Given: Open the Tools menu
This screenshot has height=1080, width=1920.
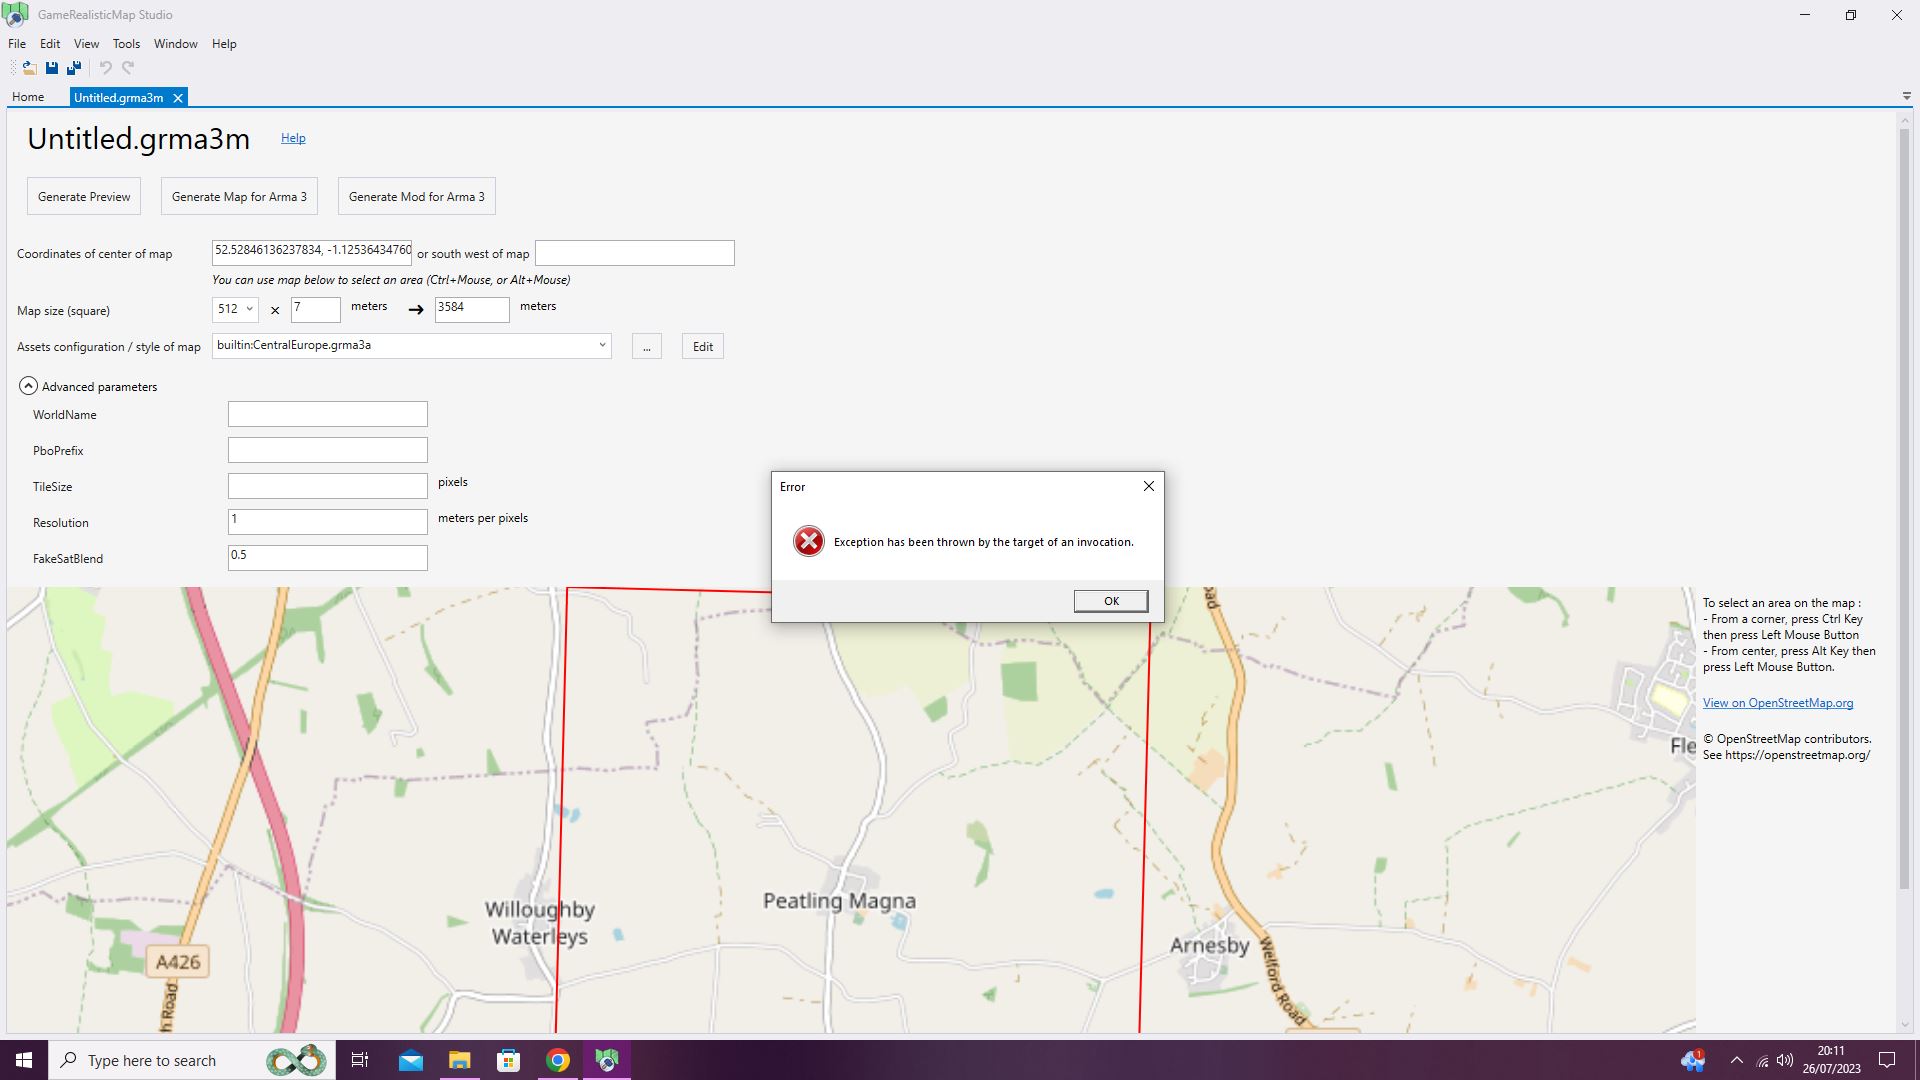Looking at the screenshot, I should (x=126, y=44).
